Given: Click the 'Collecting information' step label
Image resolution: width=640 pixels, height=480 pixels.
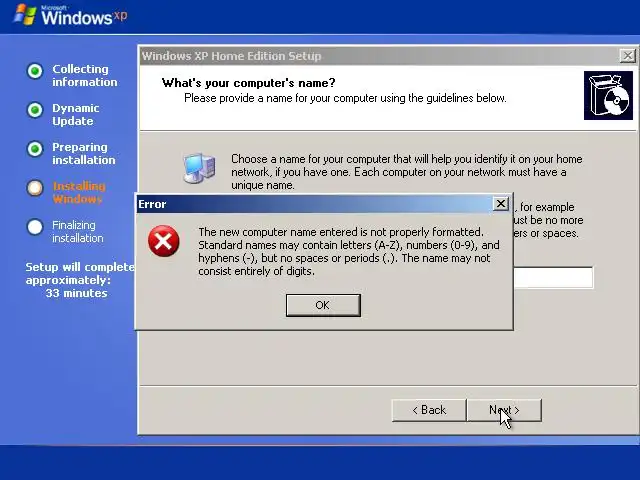Looking at the screenshot, I should (84, 76).
